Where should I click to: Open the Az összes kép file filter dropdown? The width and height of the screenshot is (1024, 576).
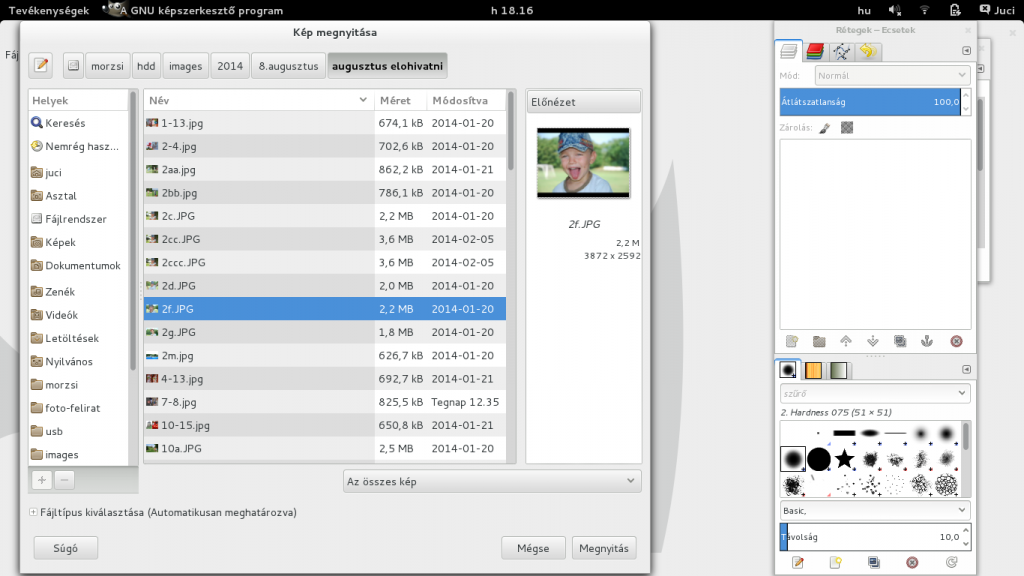491,481
